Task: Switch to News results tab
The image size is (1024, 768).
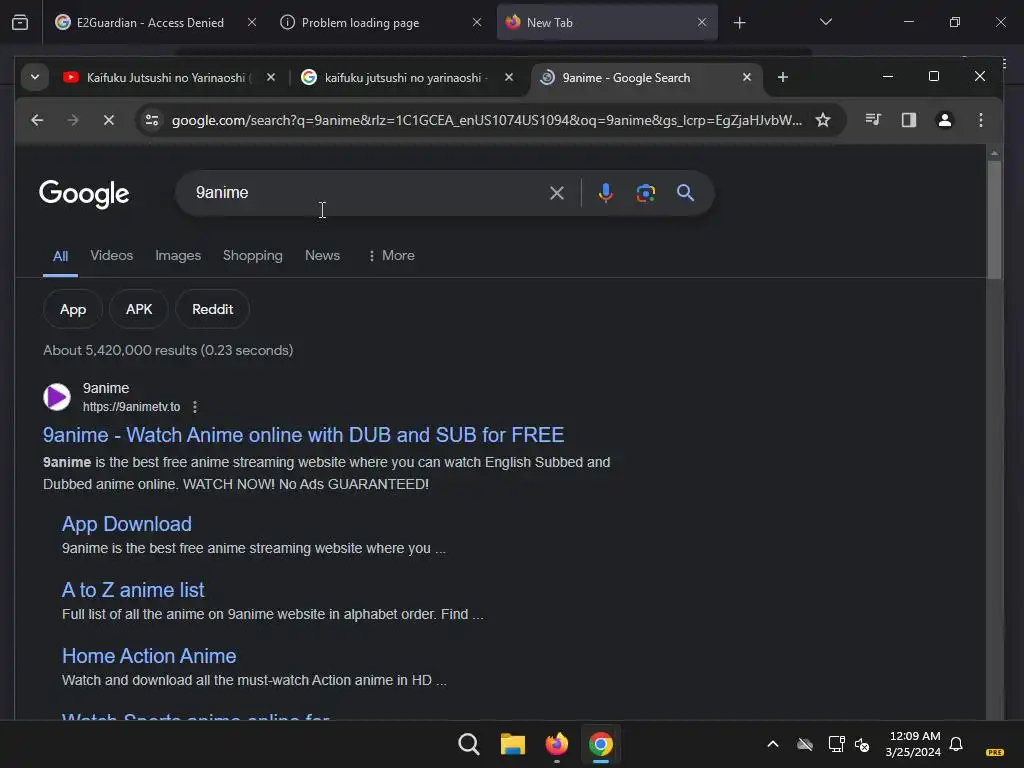Action: (322, 255)
